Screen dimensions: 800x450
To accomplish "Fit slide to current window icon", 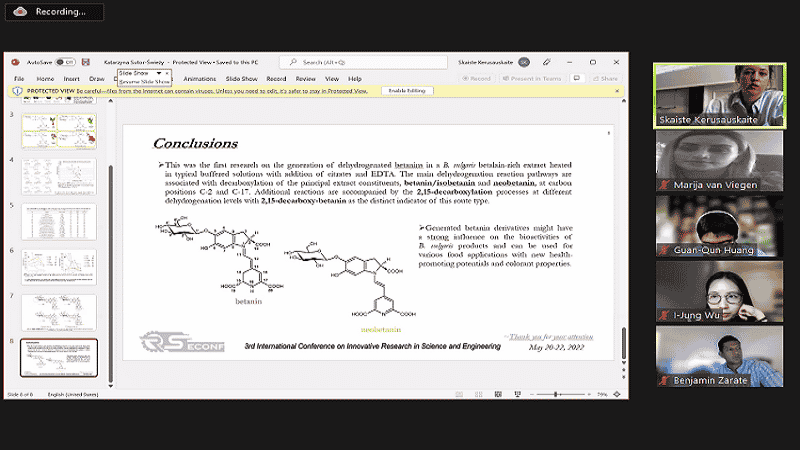I will (617, 394).
